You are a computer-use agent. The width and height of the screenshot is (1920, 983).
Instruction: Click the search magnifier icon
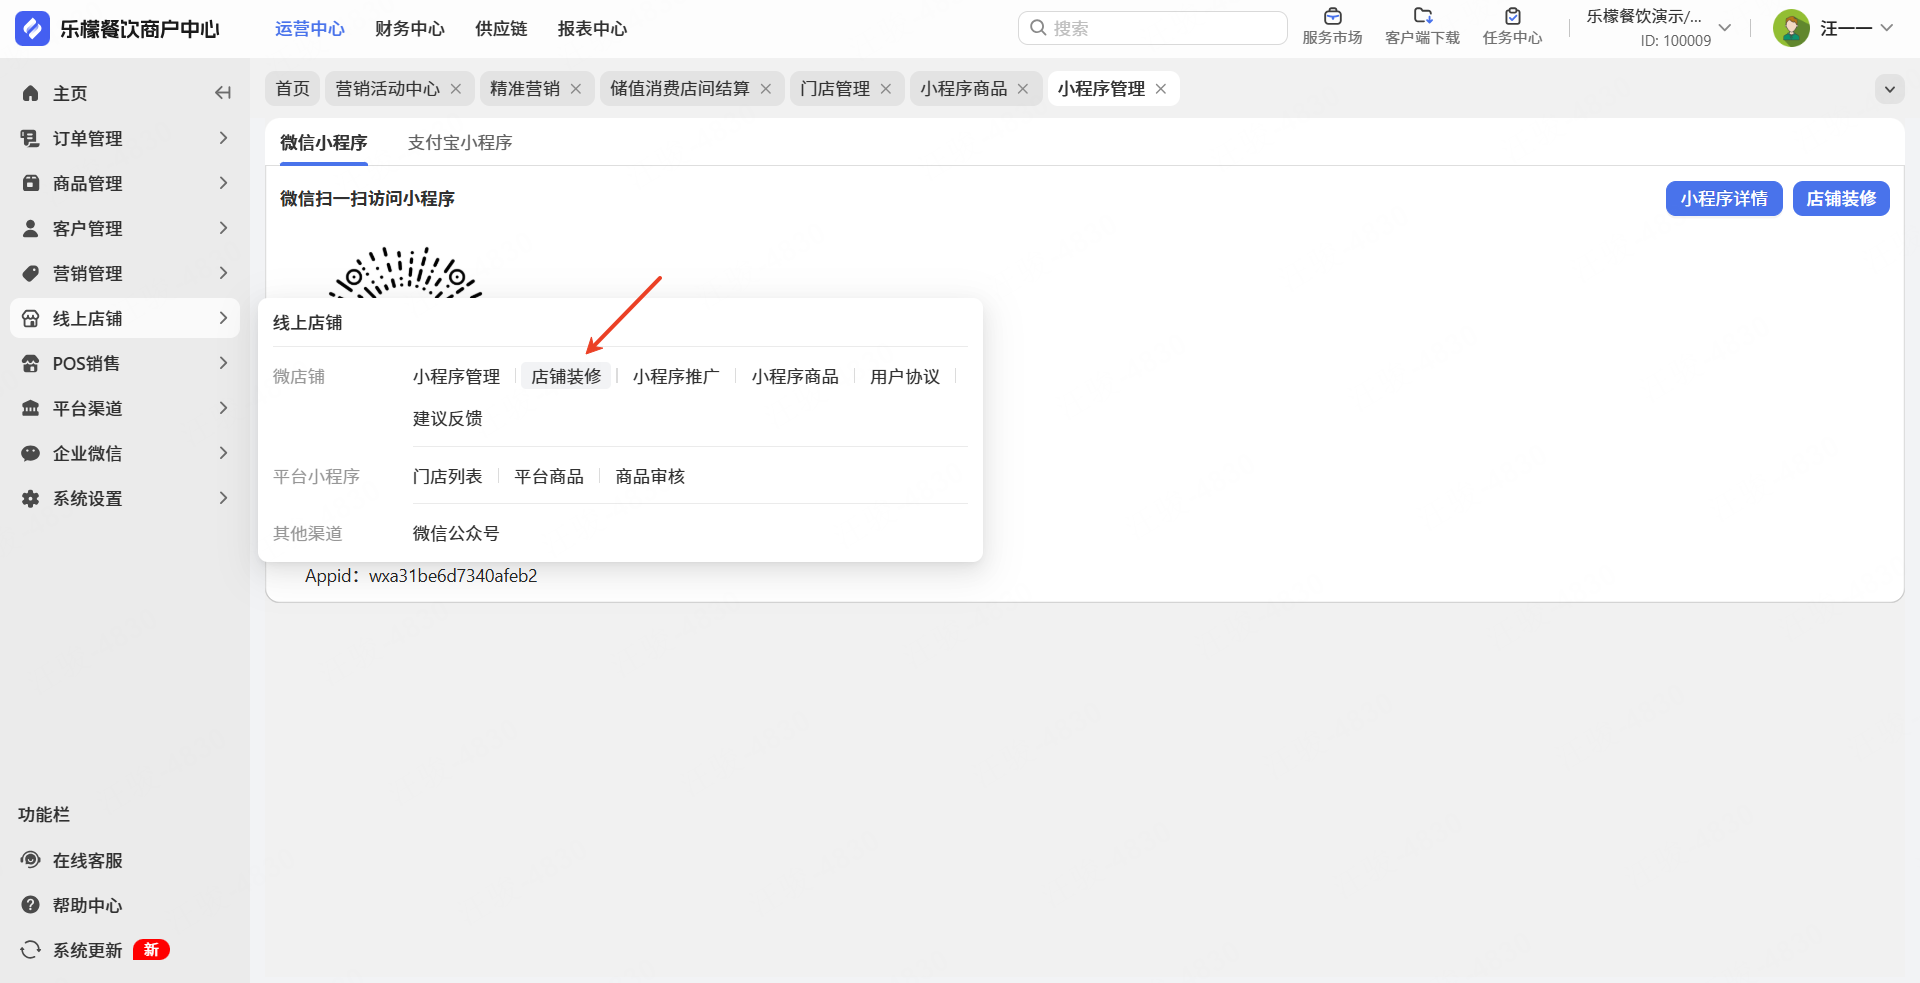point(1038,28)
